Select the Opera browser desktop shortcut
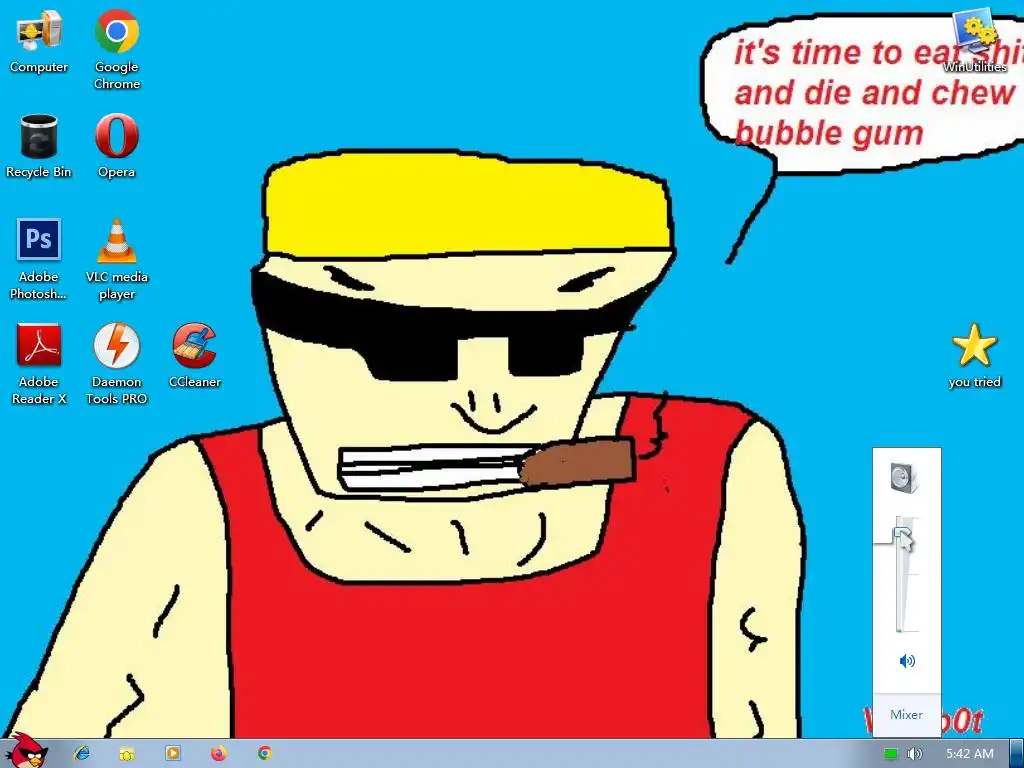 (116, 146)
